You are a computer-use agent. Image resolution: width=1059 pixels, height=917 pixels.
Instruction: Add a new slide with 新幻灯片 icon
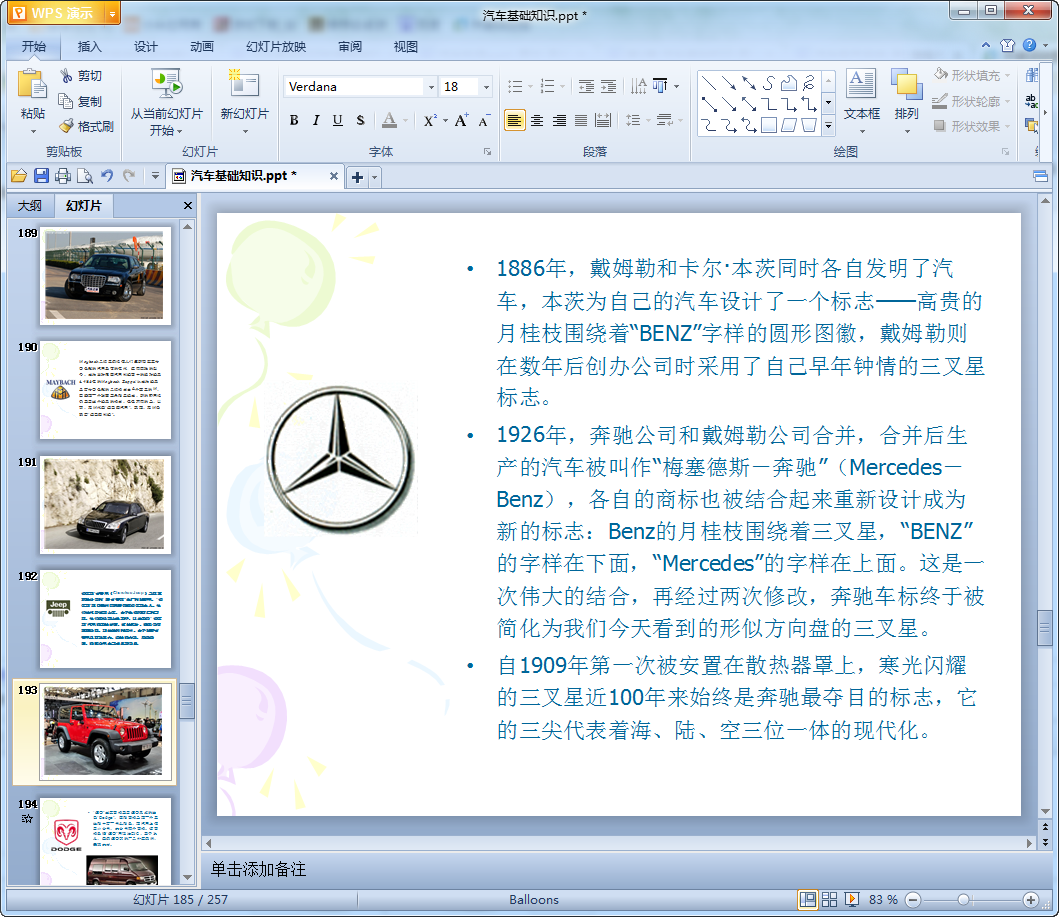(244, 85)
